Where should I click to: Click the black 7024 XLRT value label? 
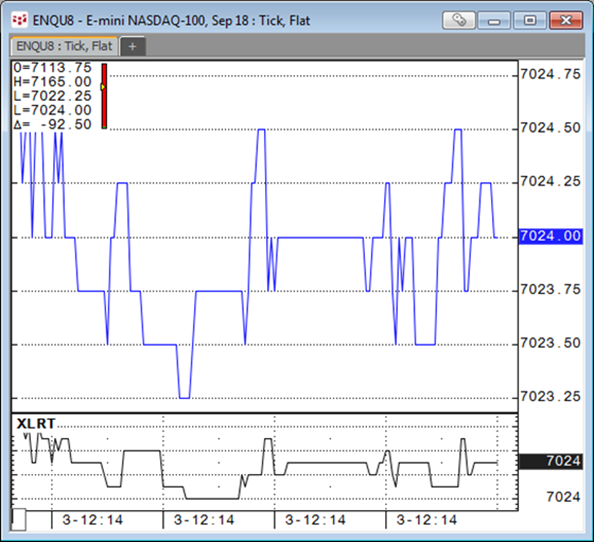(550, 461)
